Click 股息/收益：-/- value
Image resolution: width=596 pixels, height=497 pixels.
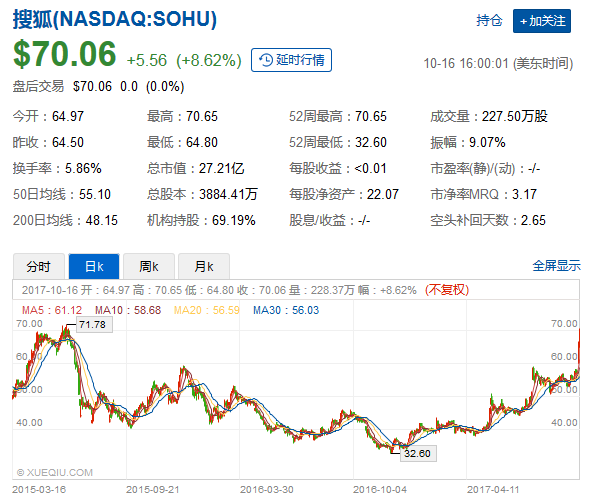[329, 220]
